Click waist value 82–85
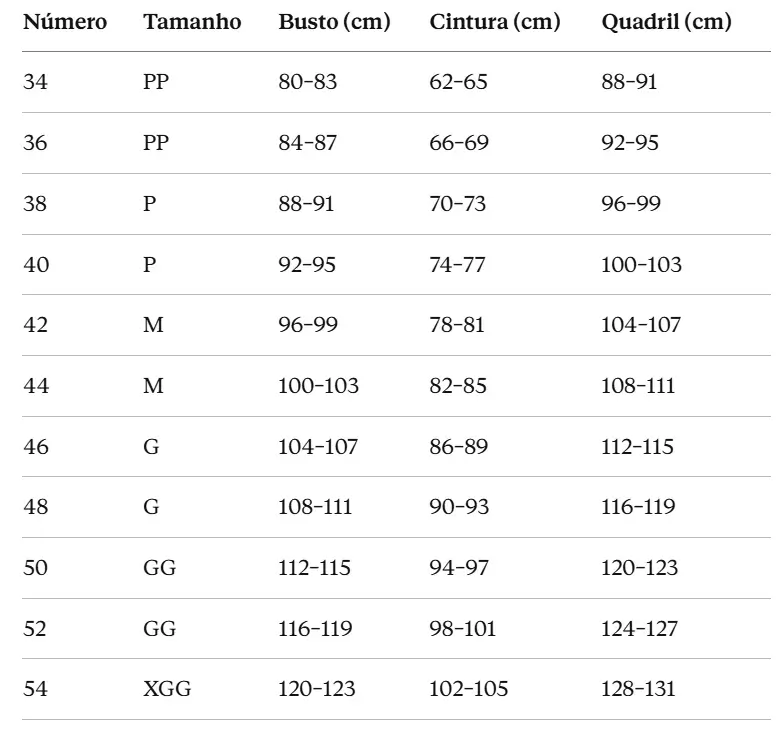The height and width of the screenshot is (736, 780). tap(458, 386)
